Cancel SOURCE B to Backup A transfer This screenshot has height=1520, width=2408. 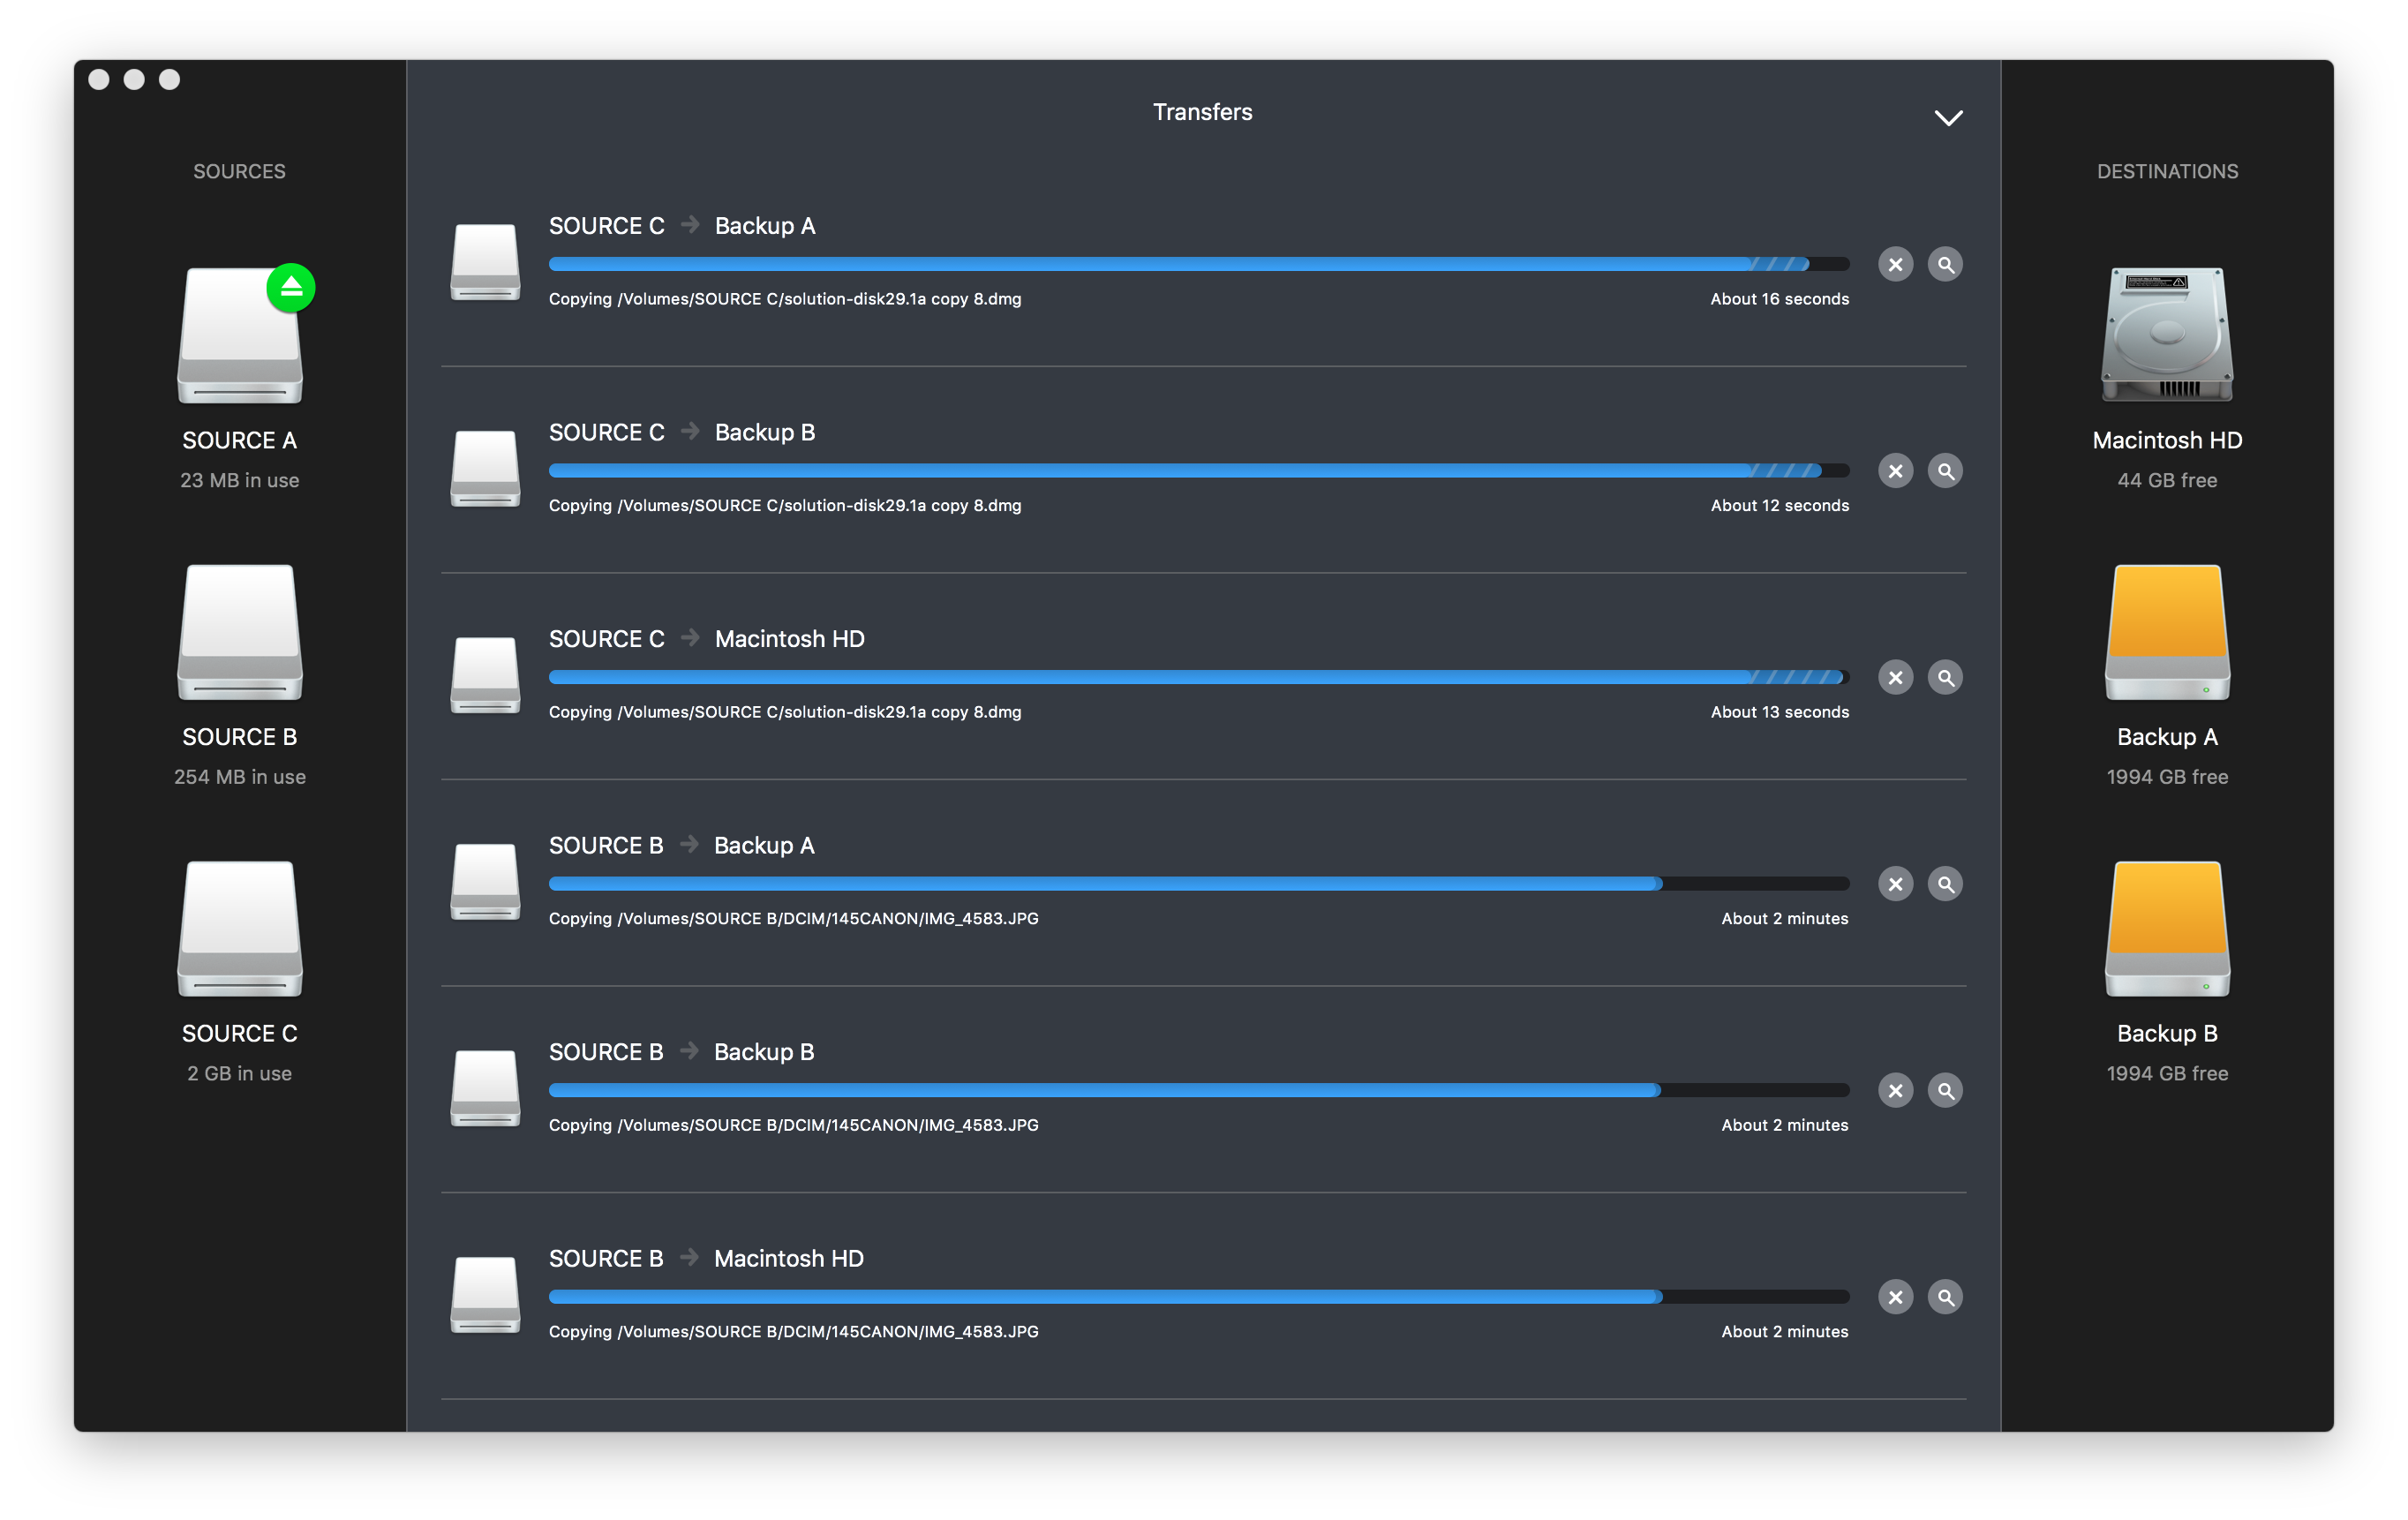click(x=1895, y=884)
